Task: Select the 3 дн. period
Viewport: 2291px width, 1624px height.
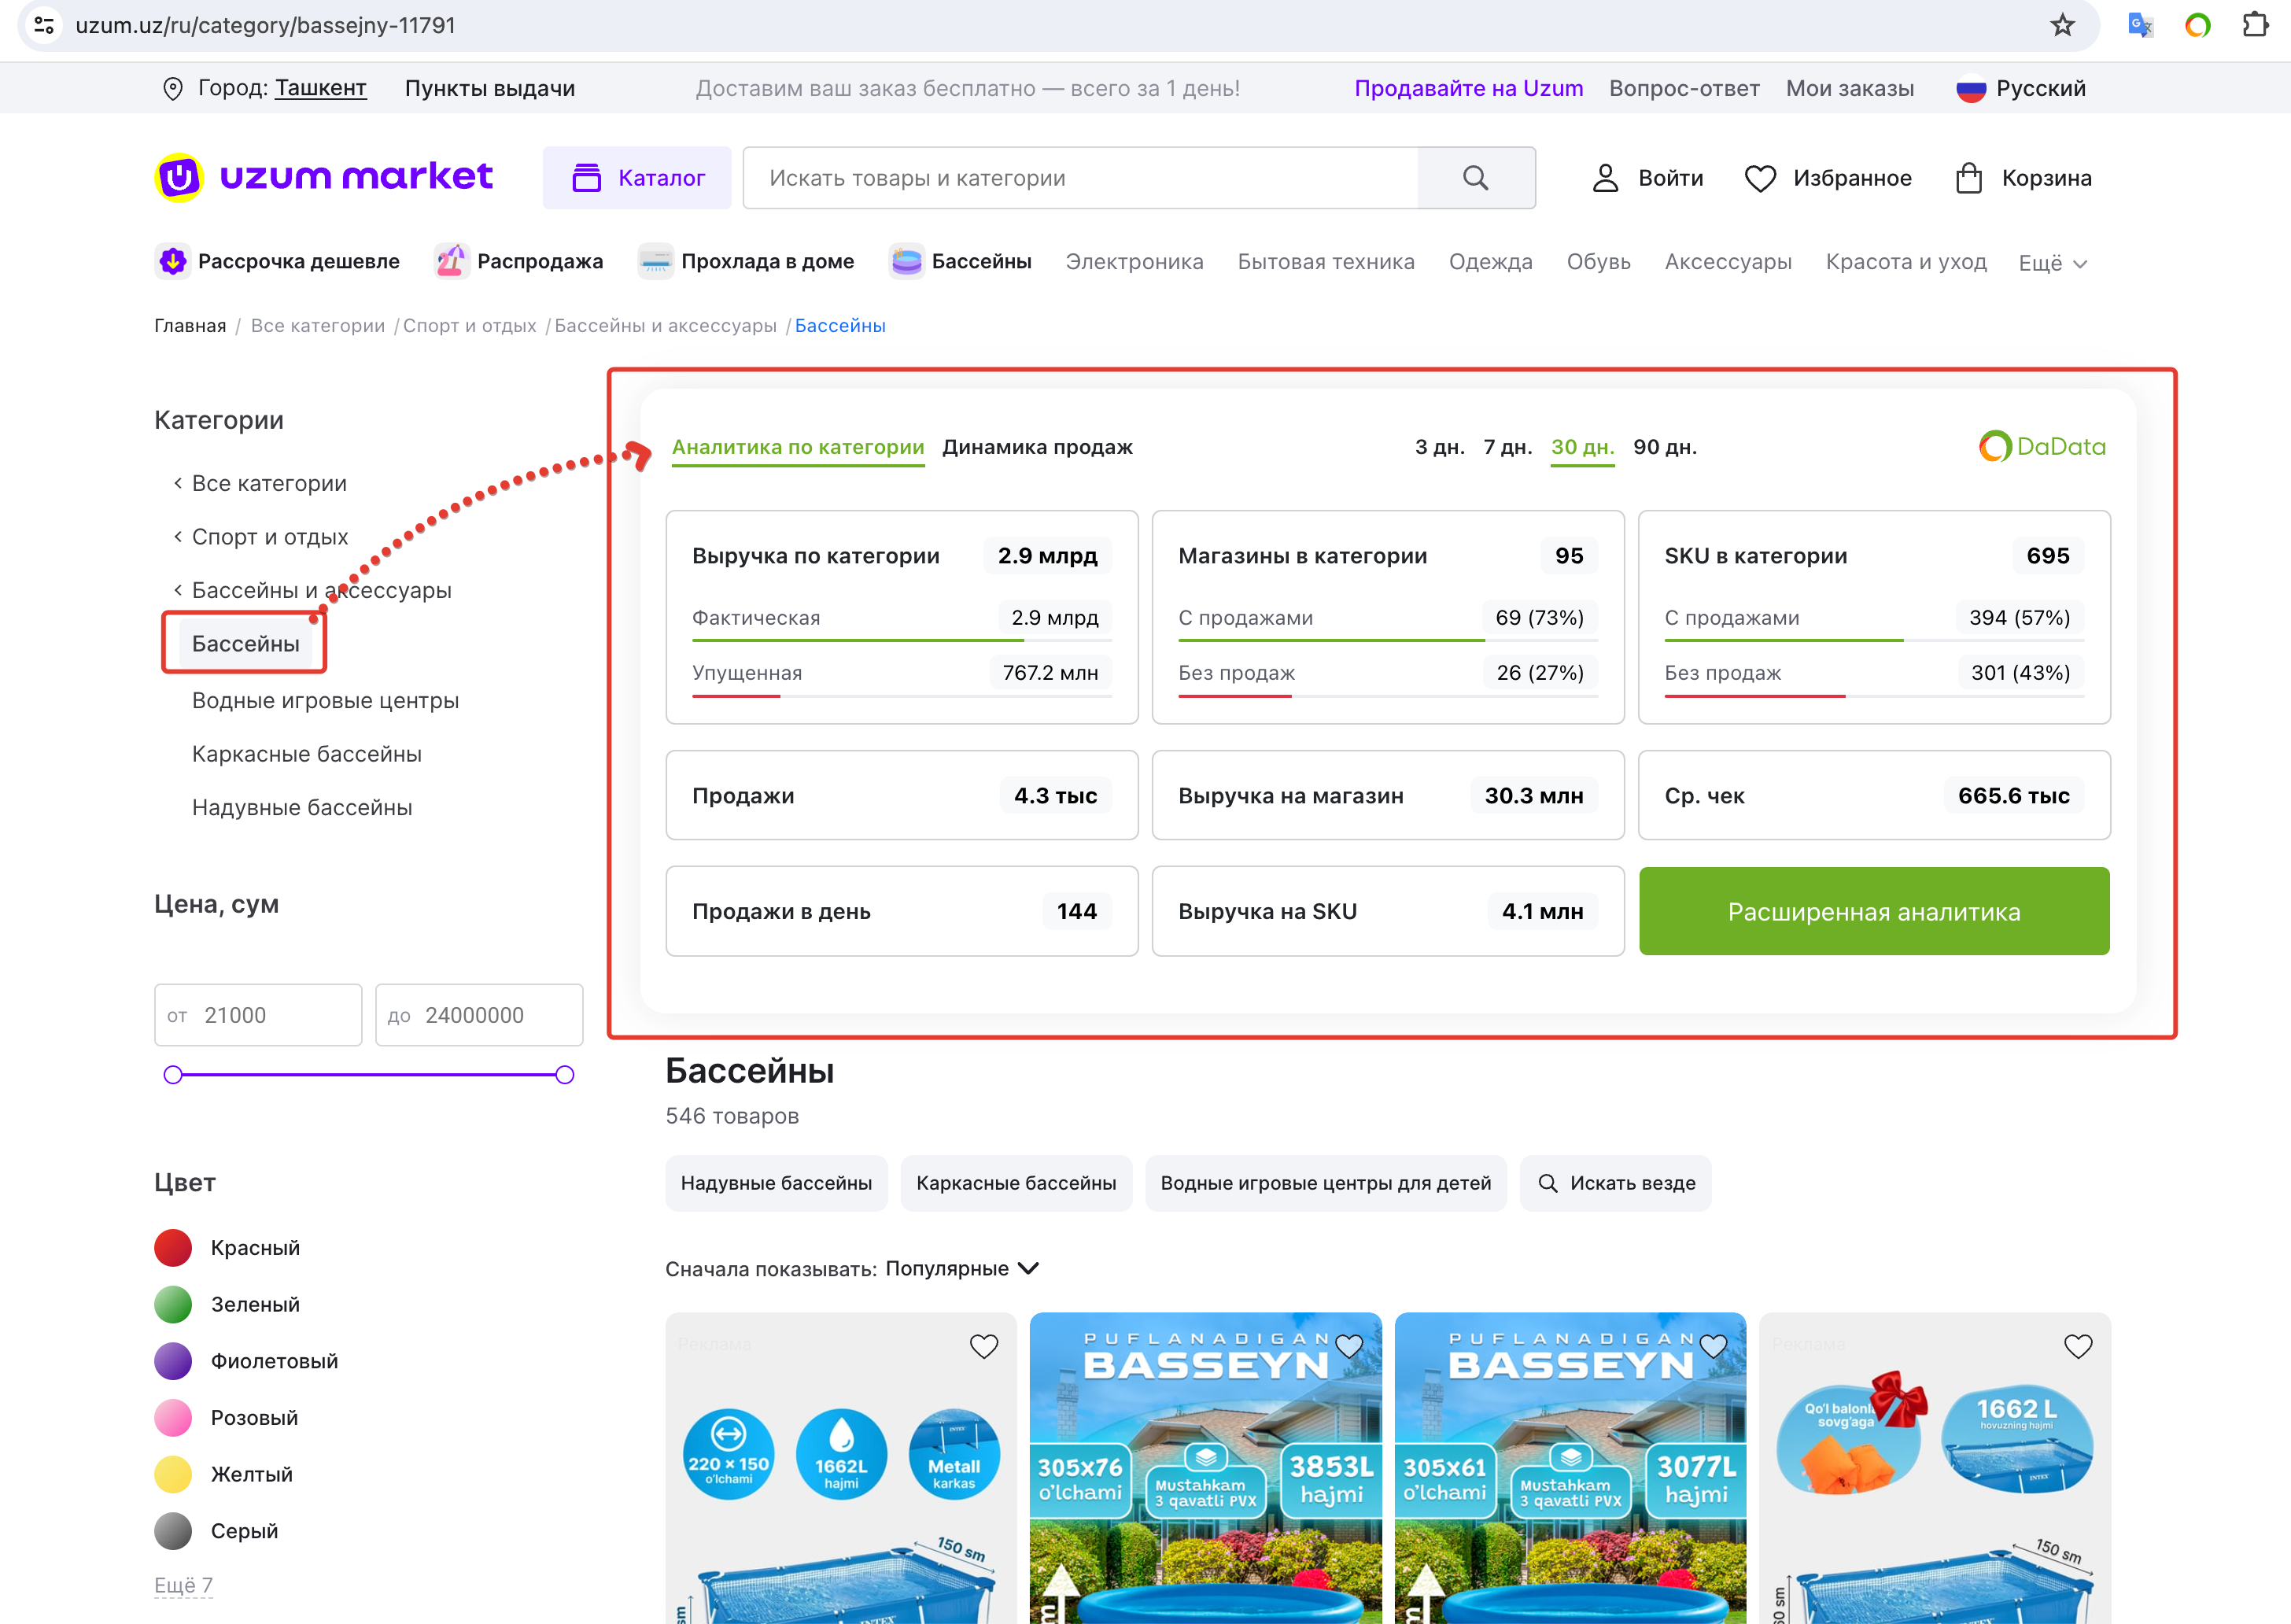Action: tap(1439, 447)
